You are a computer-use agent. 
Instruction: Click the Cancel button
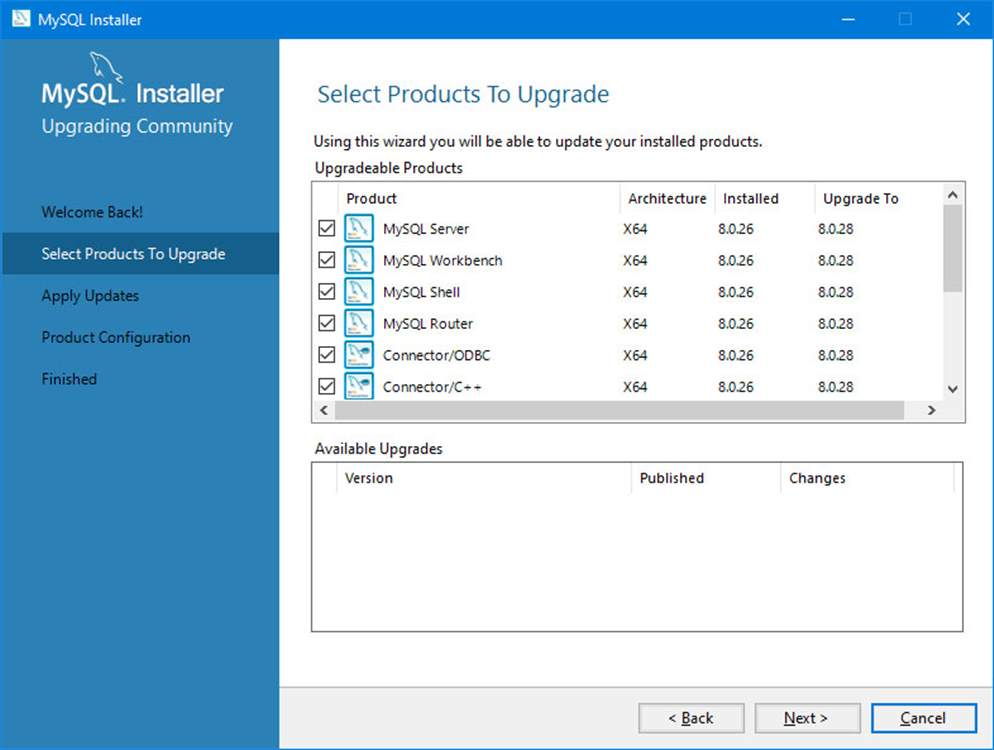coord(924,718)
